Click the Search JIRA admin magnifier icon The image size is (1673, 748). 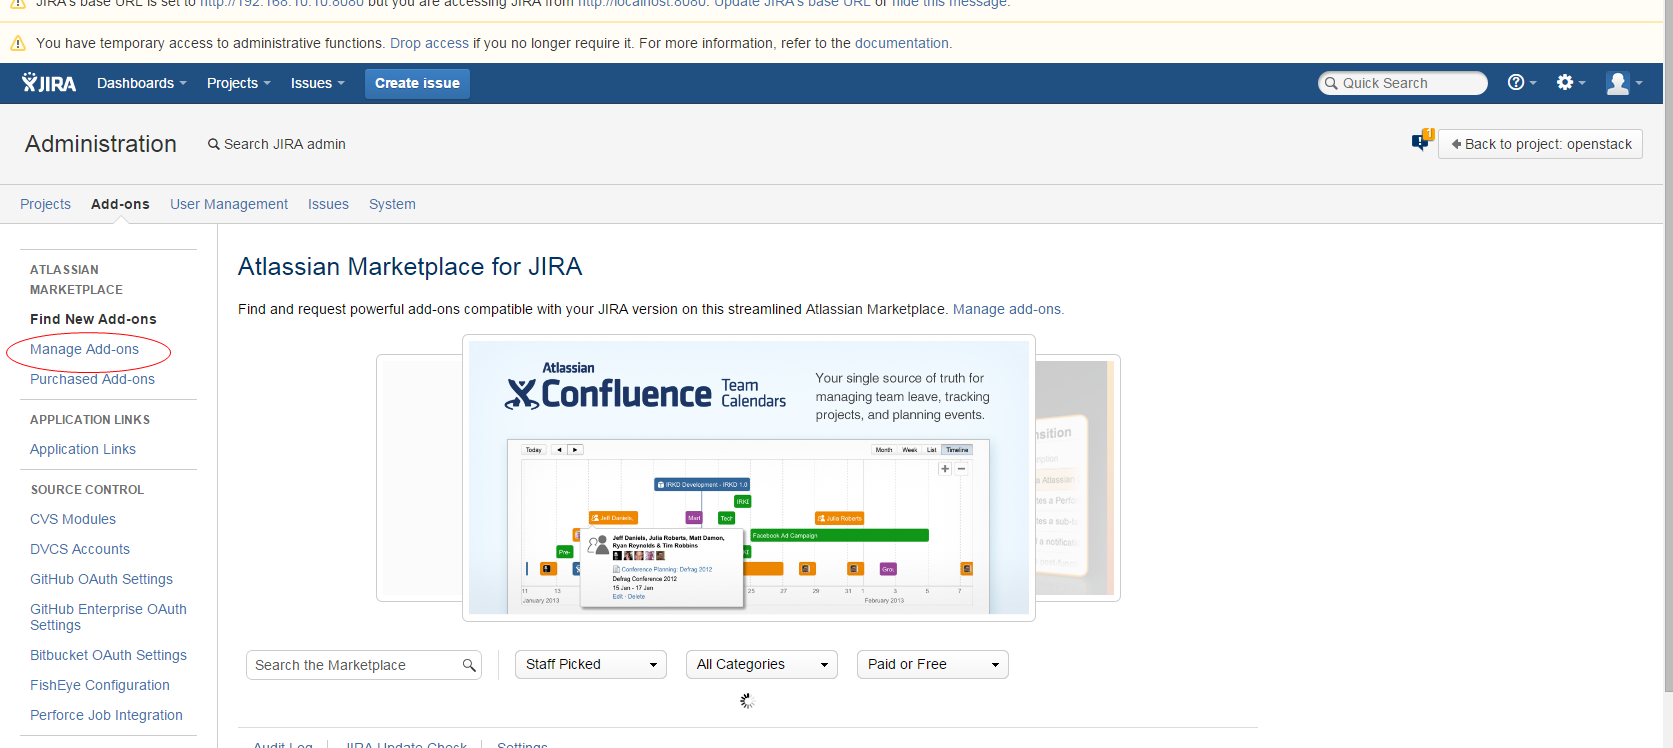pyautogui.click(x=213, y=144)
